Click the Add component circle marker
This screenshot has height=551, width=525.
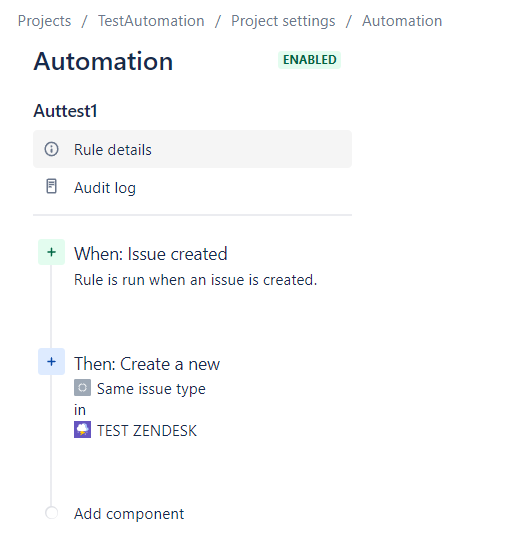(x=51, y=513)
